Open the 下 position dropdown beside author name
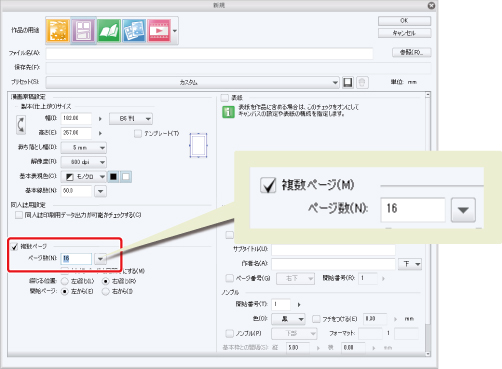The width and height of the screenshot is (502, 369). click(x=410, y=264)
